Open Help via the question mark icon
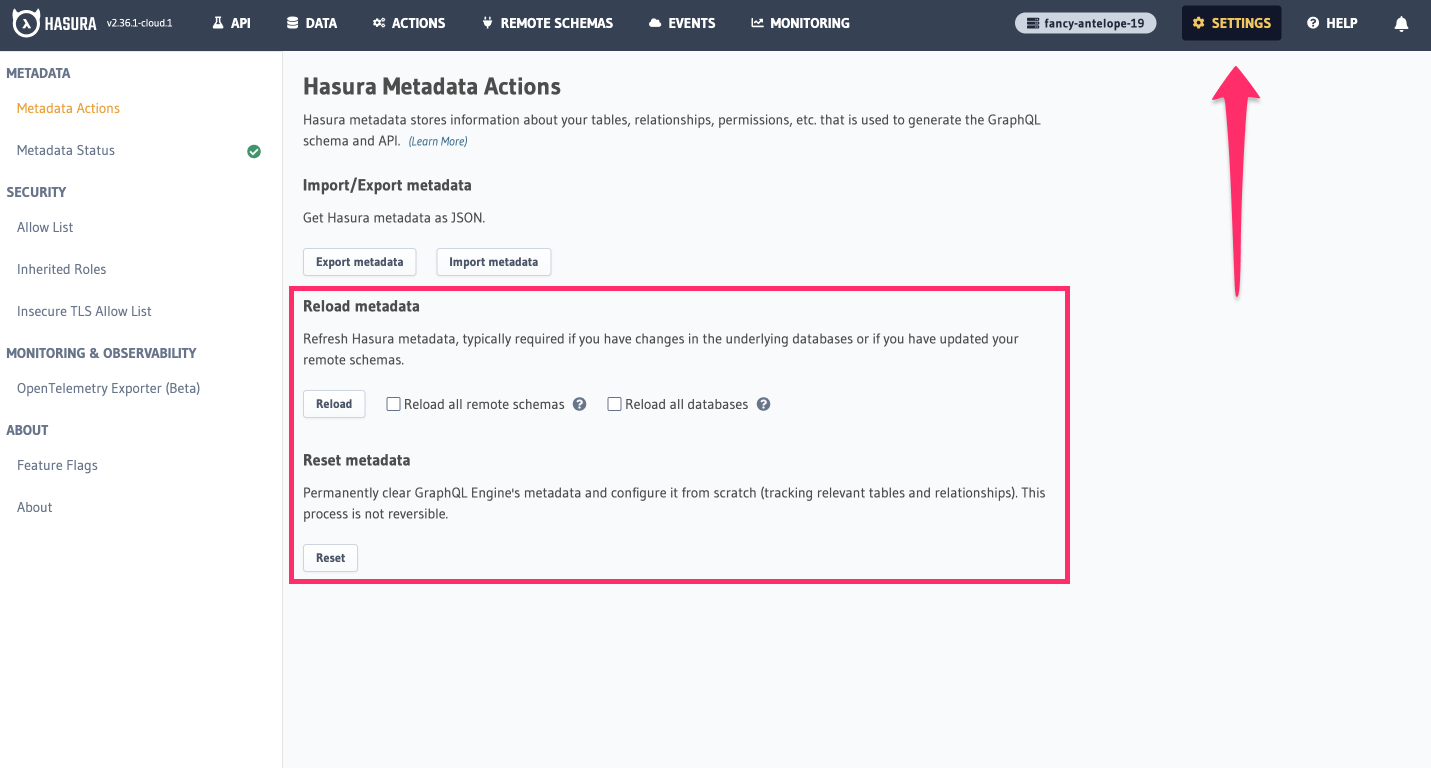The image size is (1431, 768). 1312,22
